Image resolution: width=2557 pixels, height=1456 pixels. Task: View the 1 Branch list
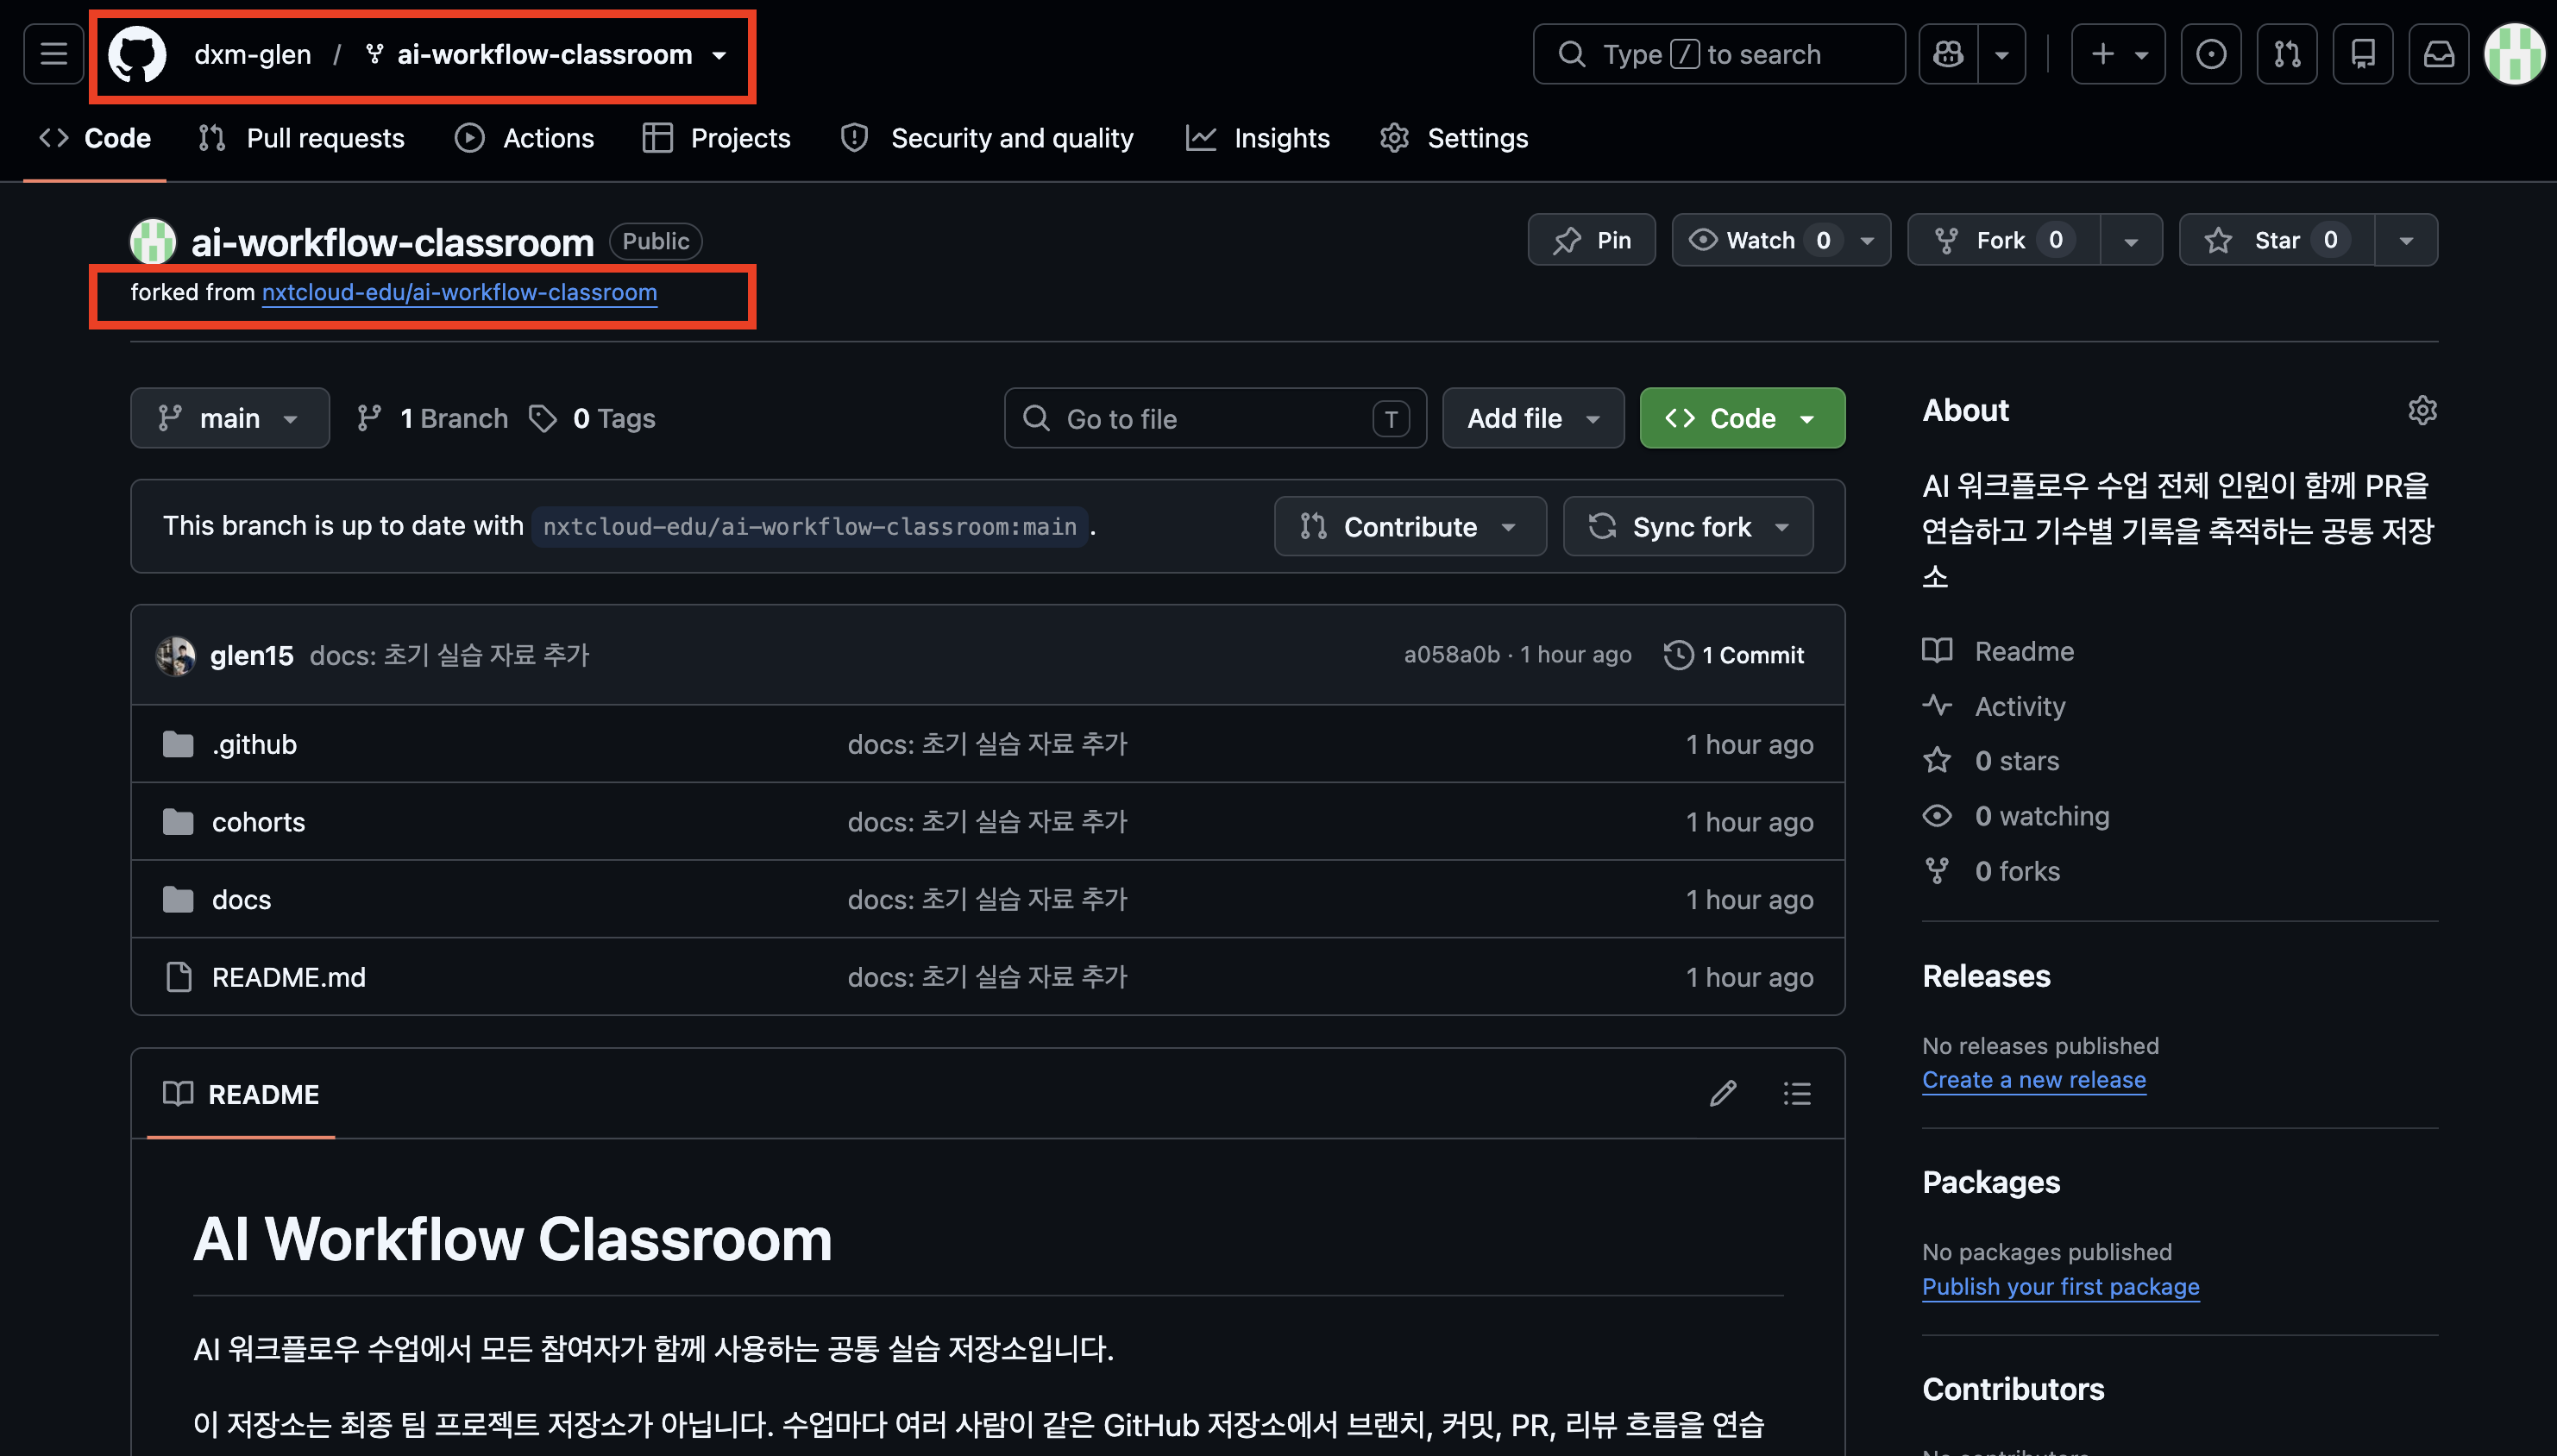coord(433,418)
